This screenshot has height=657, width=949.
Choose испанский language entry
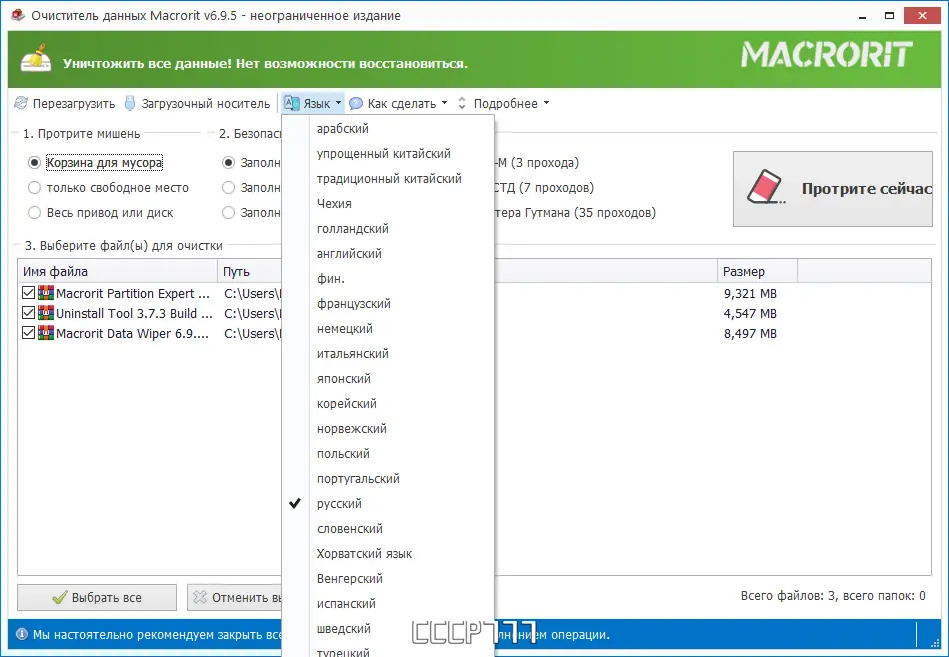click(388, 604)
